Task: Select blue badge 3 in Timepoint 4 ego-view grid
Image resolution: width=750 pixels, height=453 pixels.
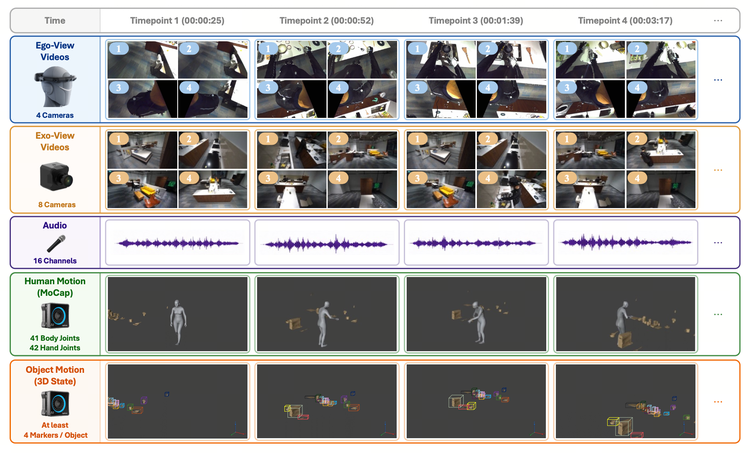Action: 567,88
